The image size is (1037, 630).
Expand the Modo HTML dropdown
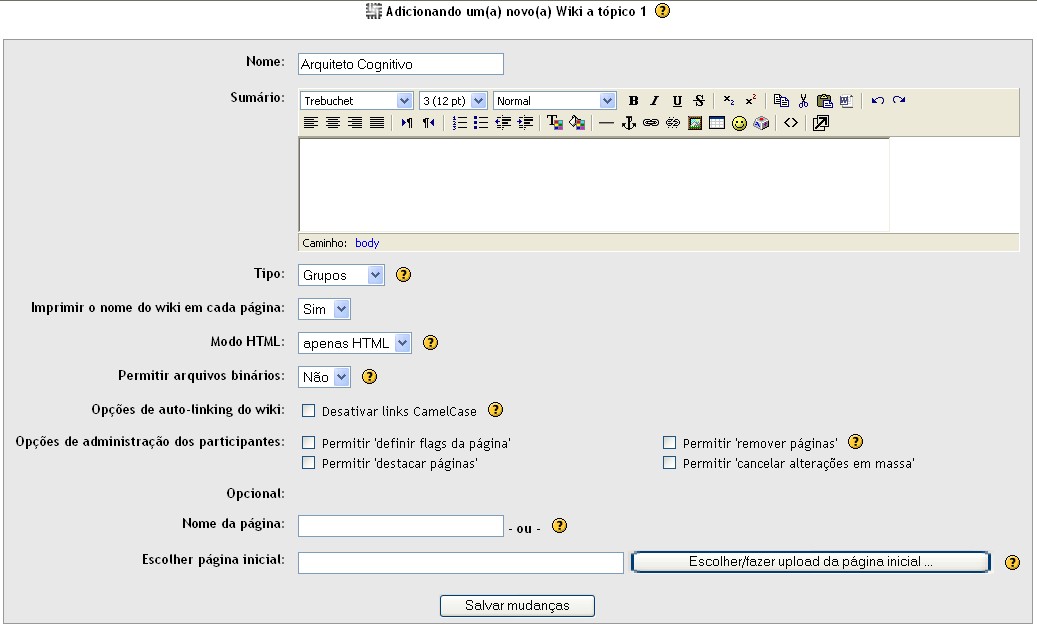pyautogui.click(x=355, y=343)
